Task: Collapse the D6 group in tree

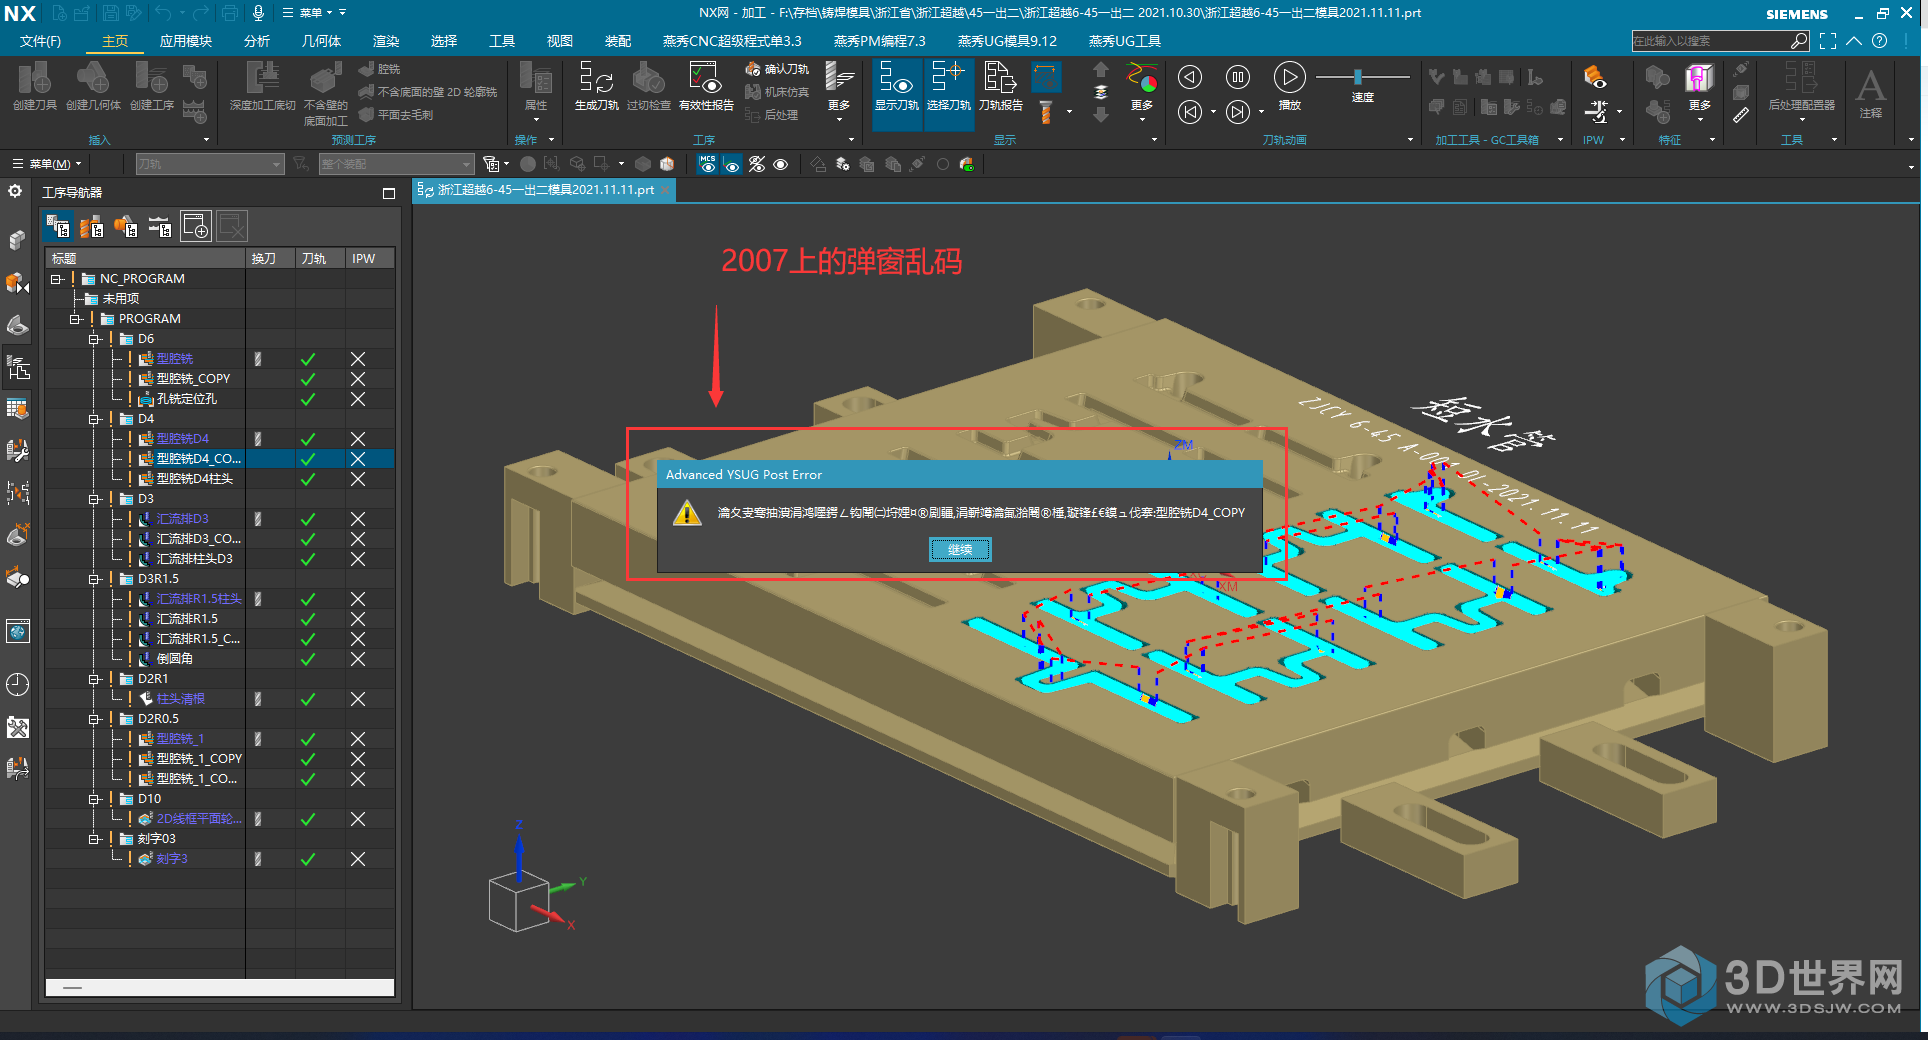Action: click(94, 339)
